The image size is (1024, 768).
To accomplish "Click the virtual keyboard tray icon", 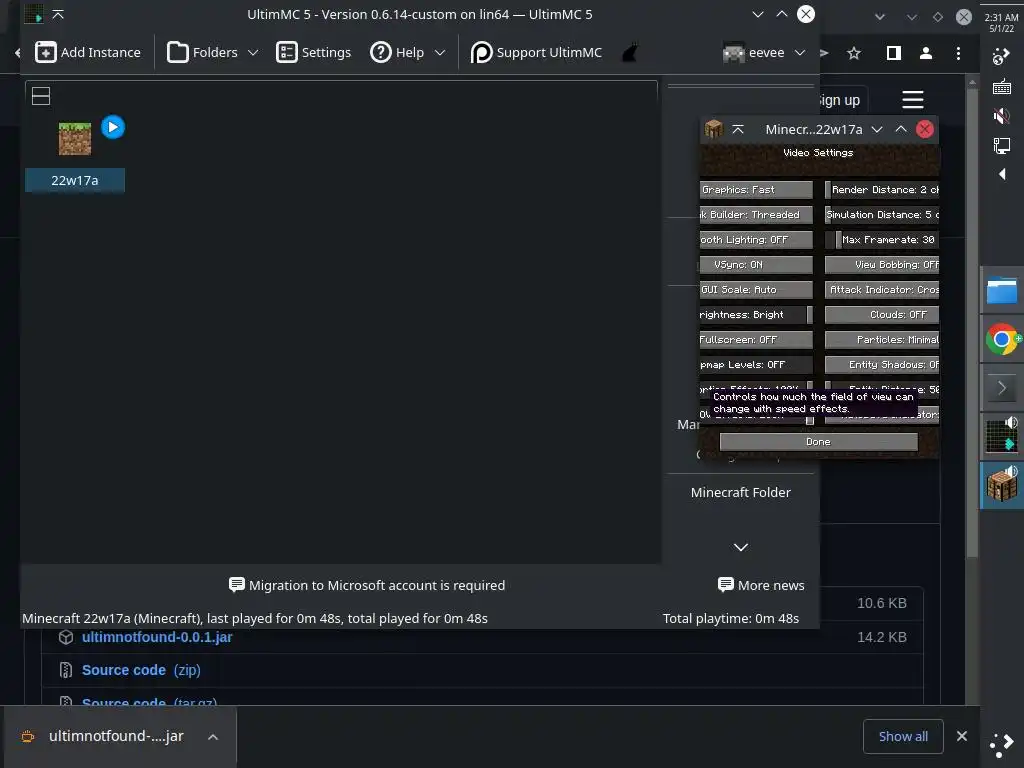I will 1002,86.
